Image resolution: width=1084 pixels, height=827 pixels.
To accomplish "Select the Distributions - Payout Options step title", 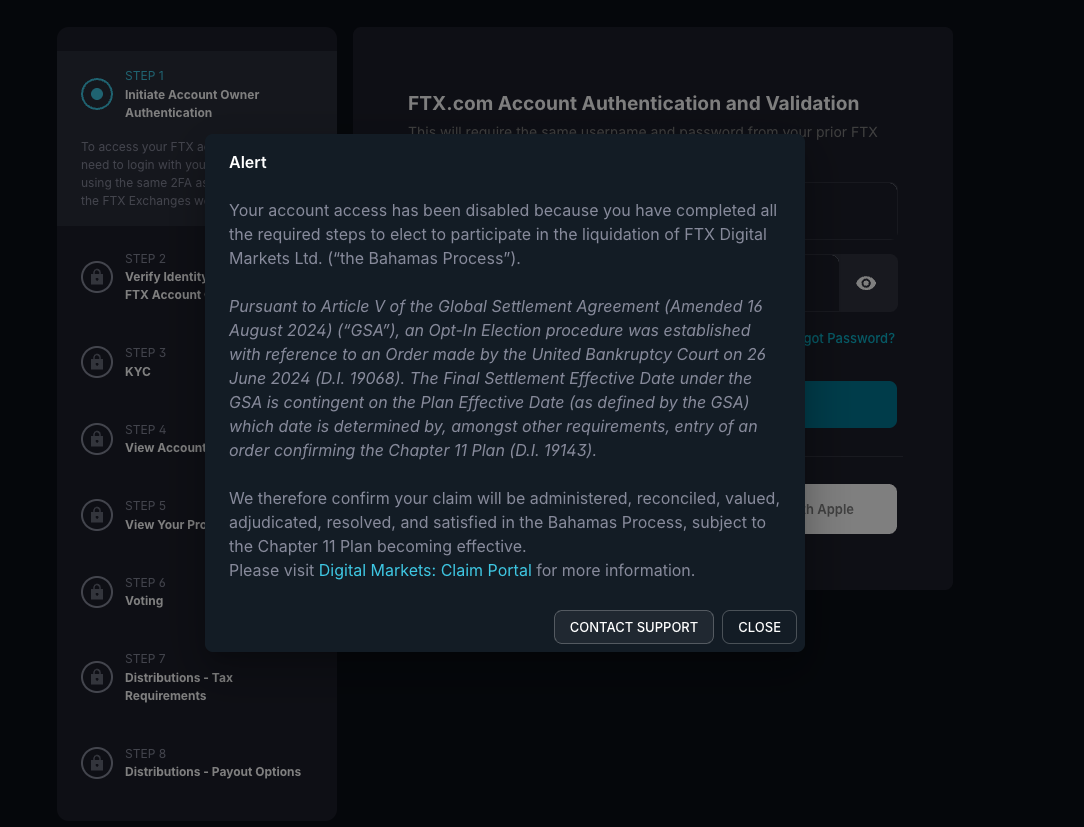I will click(213, 772).
